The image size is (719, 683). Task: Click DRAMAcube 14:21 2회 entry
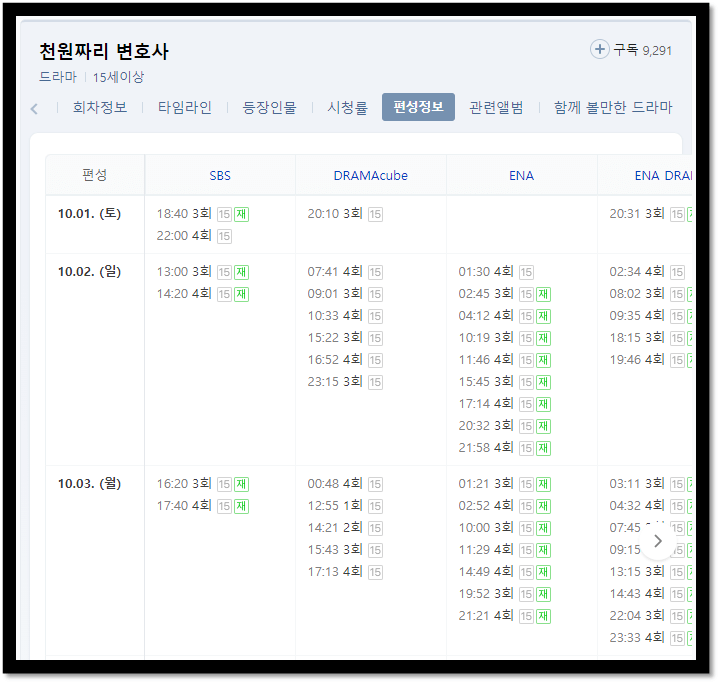pos(345,528)
